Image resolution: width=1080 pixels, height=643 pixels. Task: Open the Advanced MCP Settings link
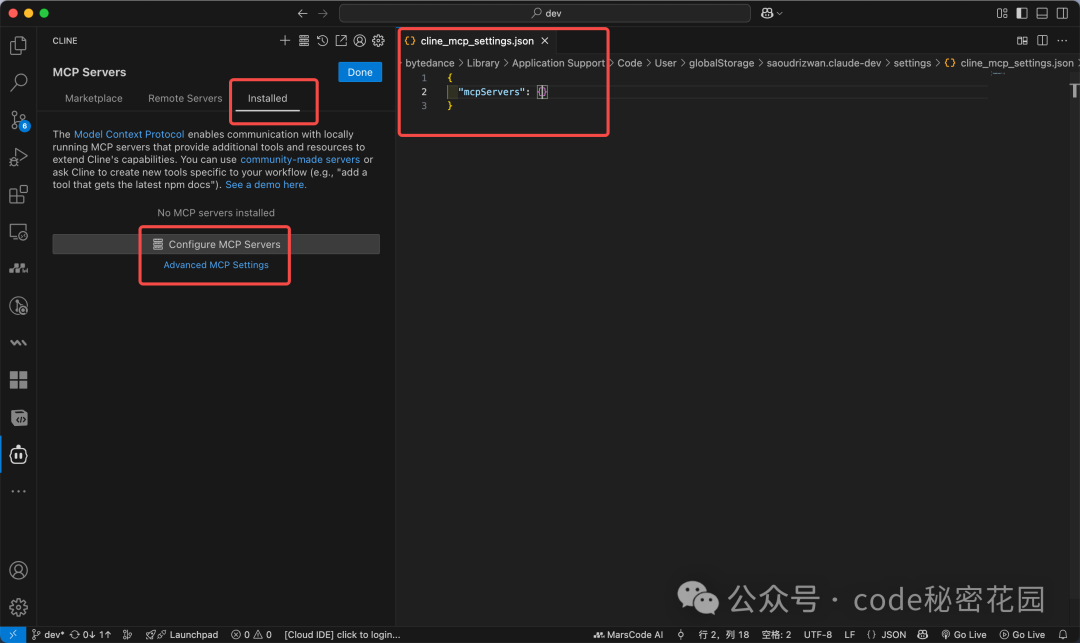click(x=214, y=264)
